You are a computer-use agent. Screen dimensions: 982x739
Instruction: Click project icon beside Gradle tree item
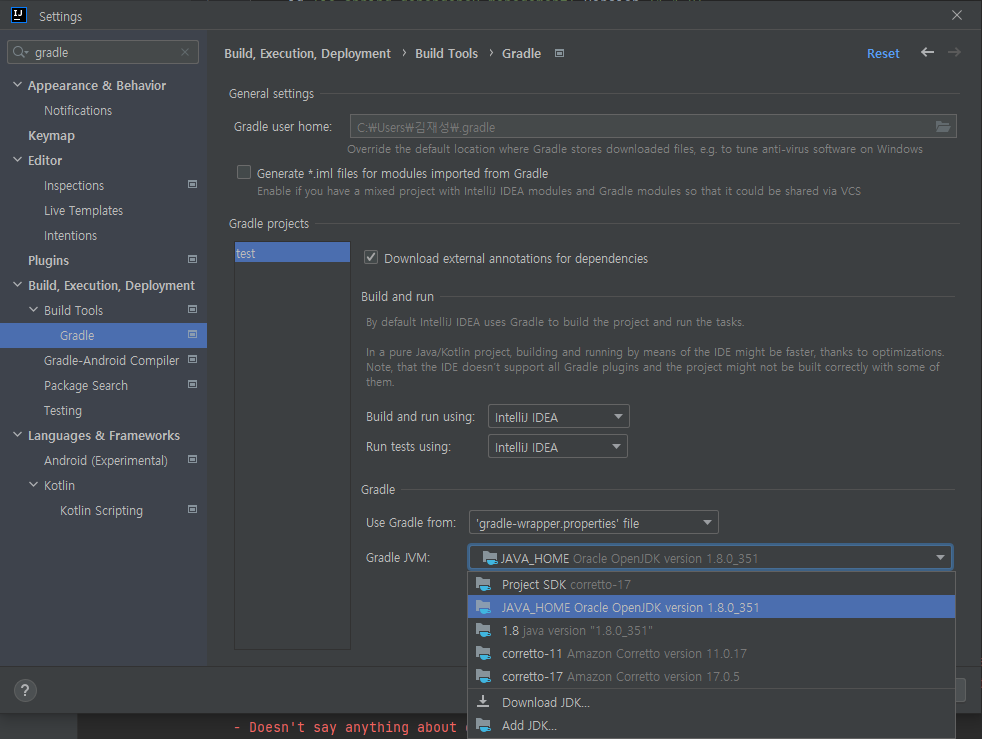point(192,334)
